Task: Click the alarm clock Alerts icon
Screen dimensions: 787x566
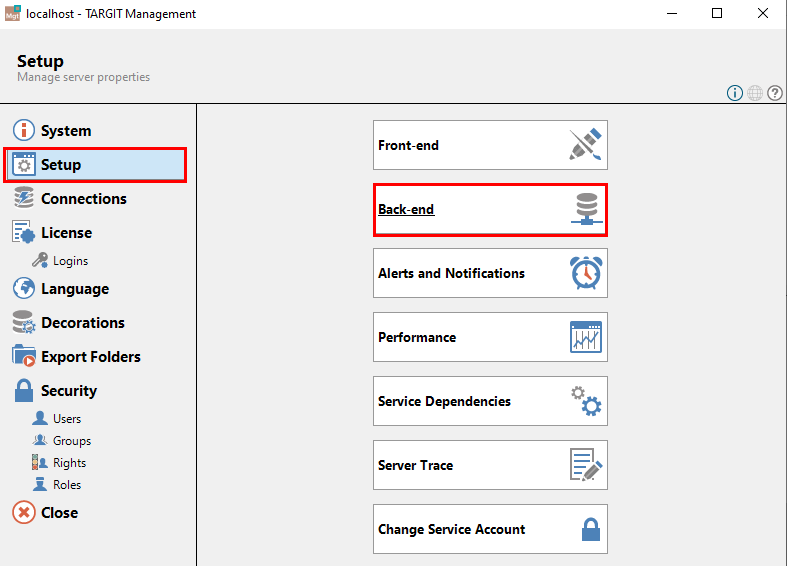Action: tap(586, 273)
